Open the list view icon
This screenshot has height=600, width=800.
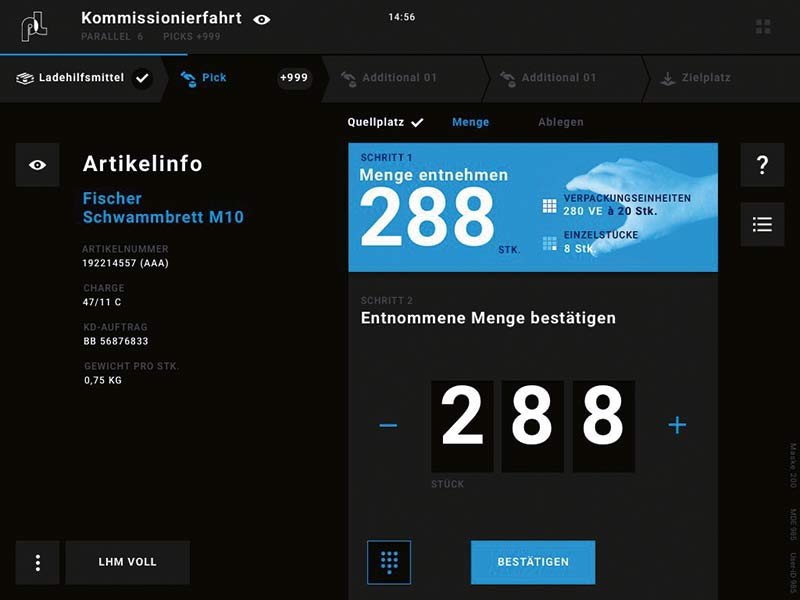(x=762, y=224)
